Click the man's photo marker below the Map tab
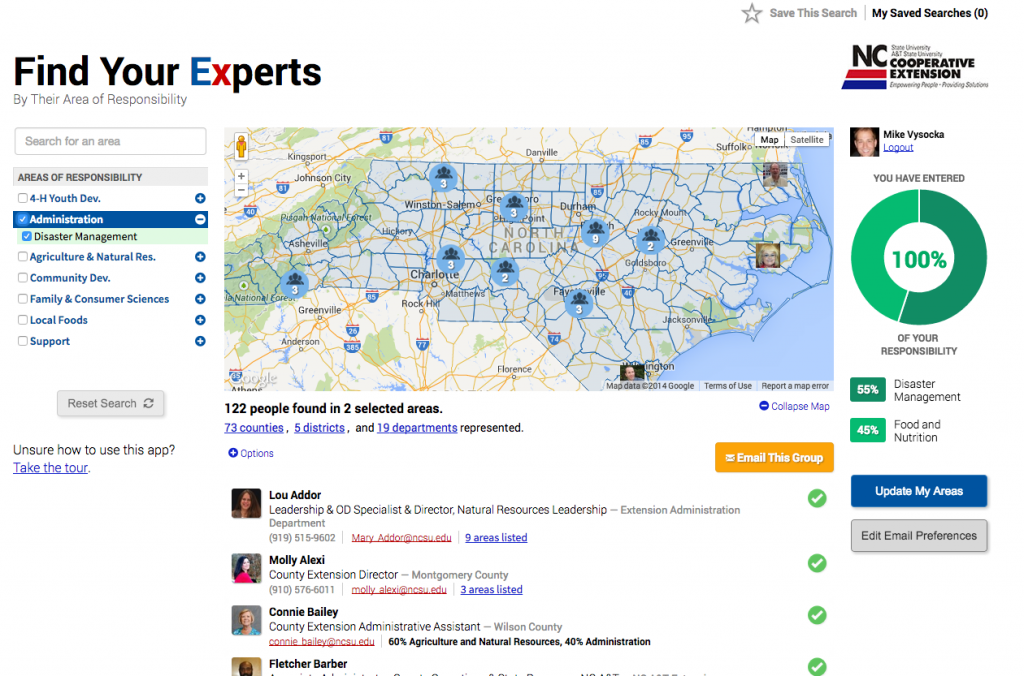1024x676 pixels. pyautogui.click(x=775, y=175)
